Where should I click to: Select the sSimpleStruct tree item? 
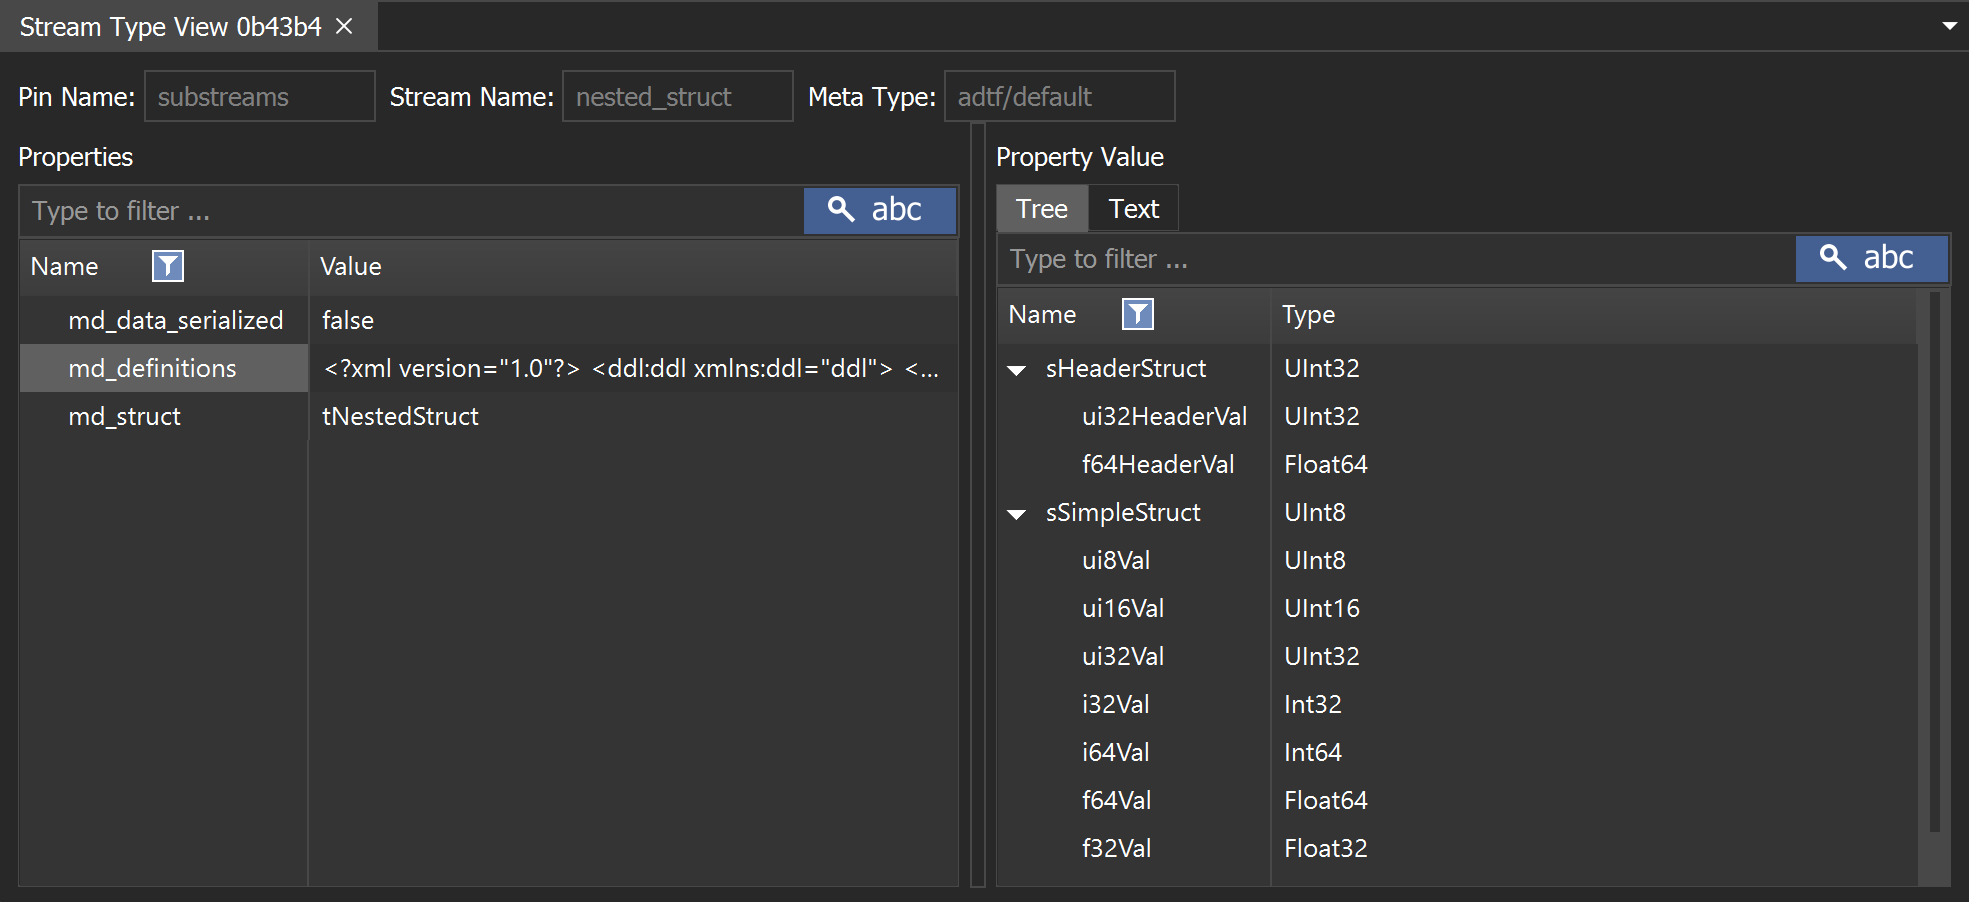click(1123, 512)
